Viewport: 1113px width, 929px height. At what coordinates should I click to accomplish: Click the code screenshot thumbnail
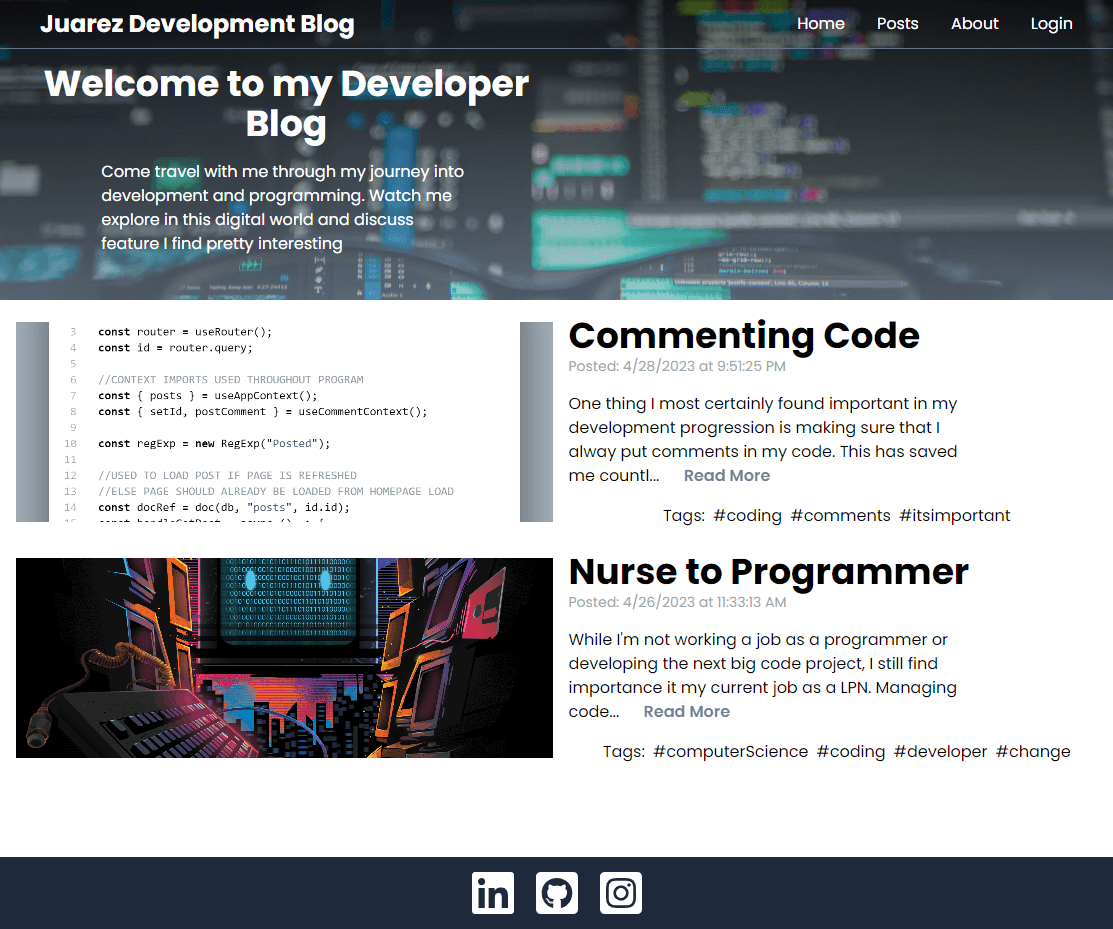284,422
